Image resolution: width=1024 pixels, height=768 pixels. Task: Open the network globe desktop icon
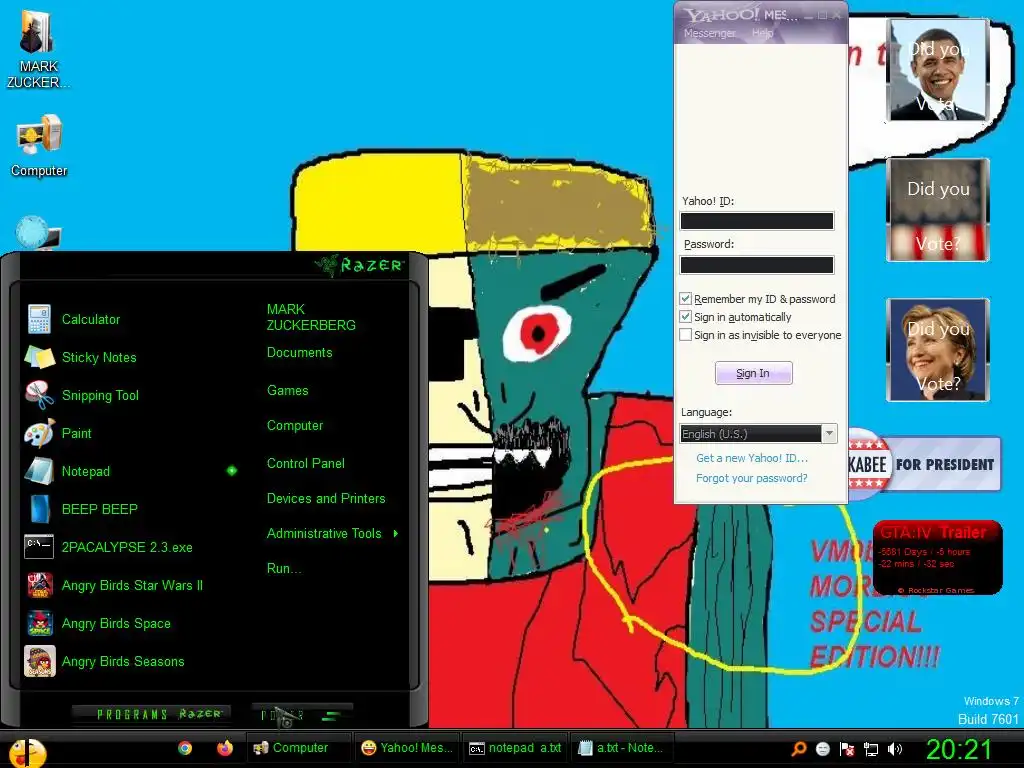coord(37,232)
